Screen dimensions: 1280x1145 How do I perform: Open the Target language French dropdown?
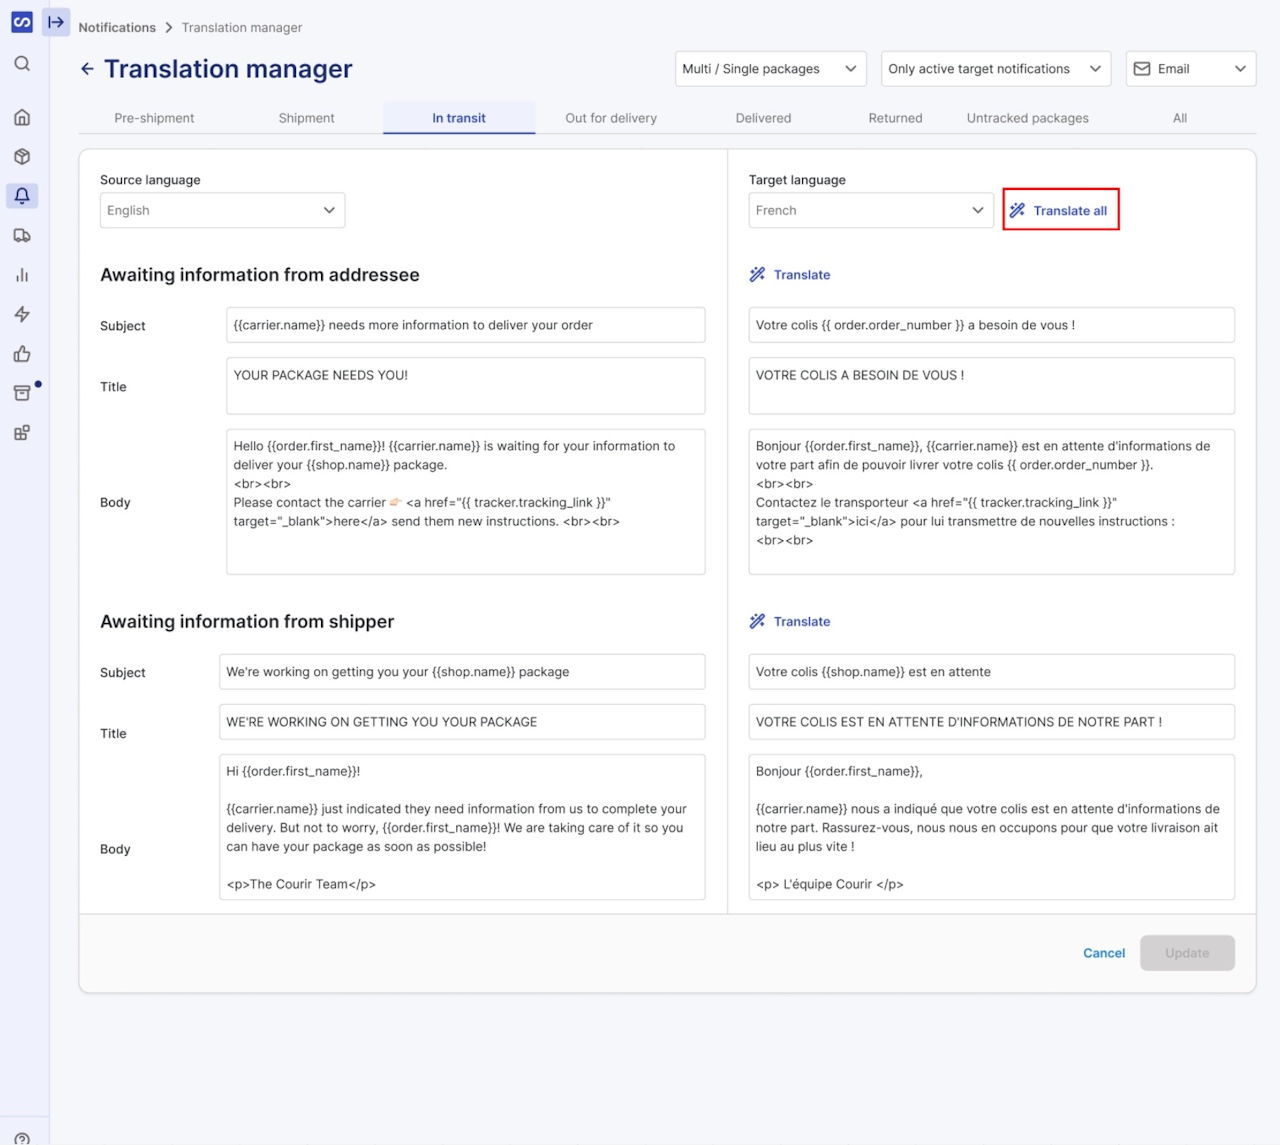[870, 211]
